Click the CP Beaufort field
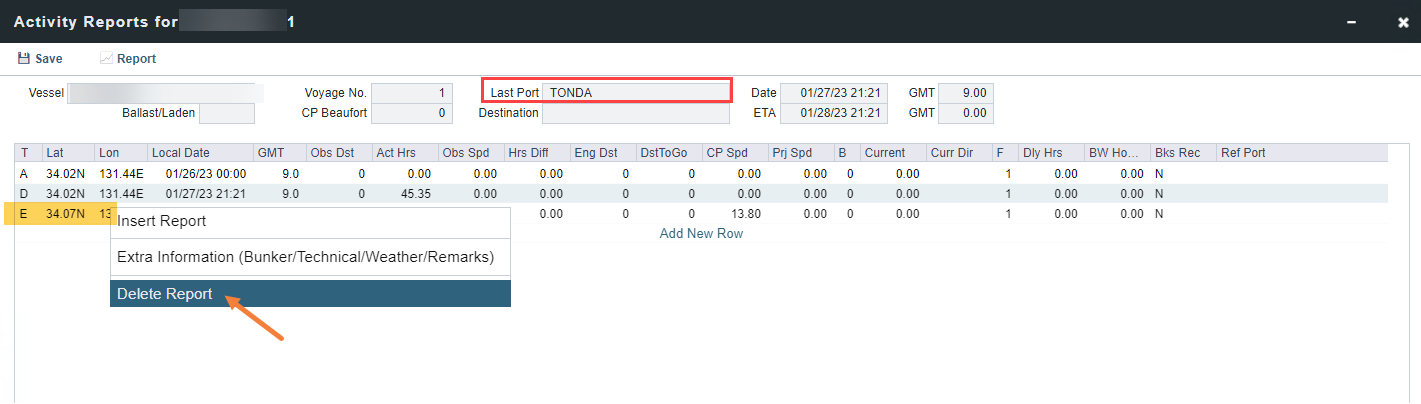 tap(411, 113)
